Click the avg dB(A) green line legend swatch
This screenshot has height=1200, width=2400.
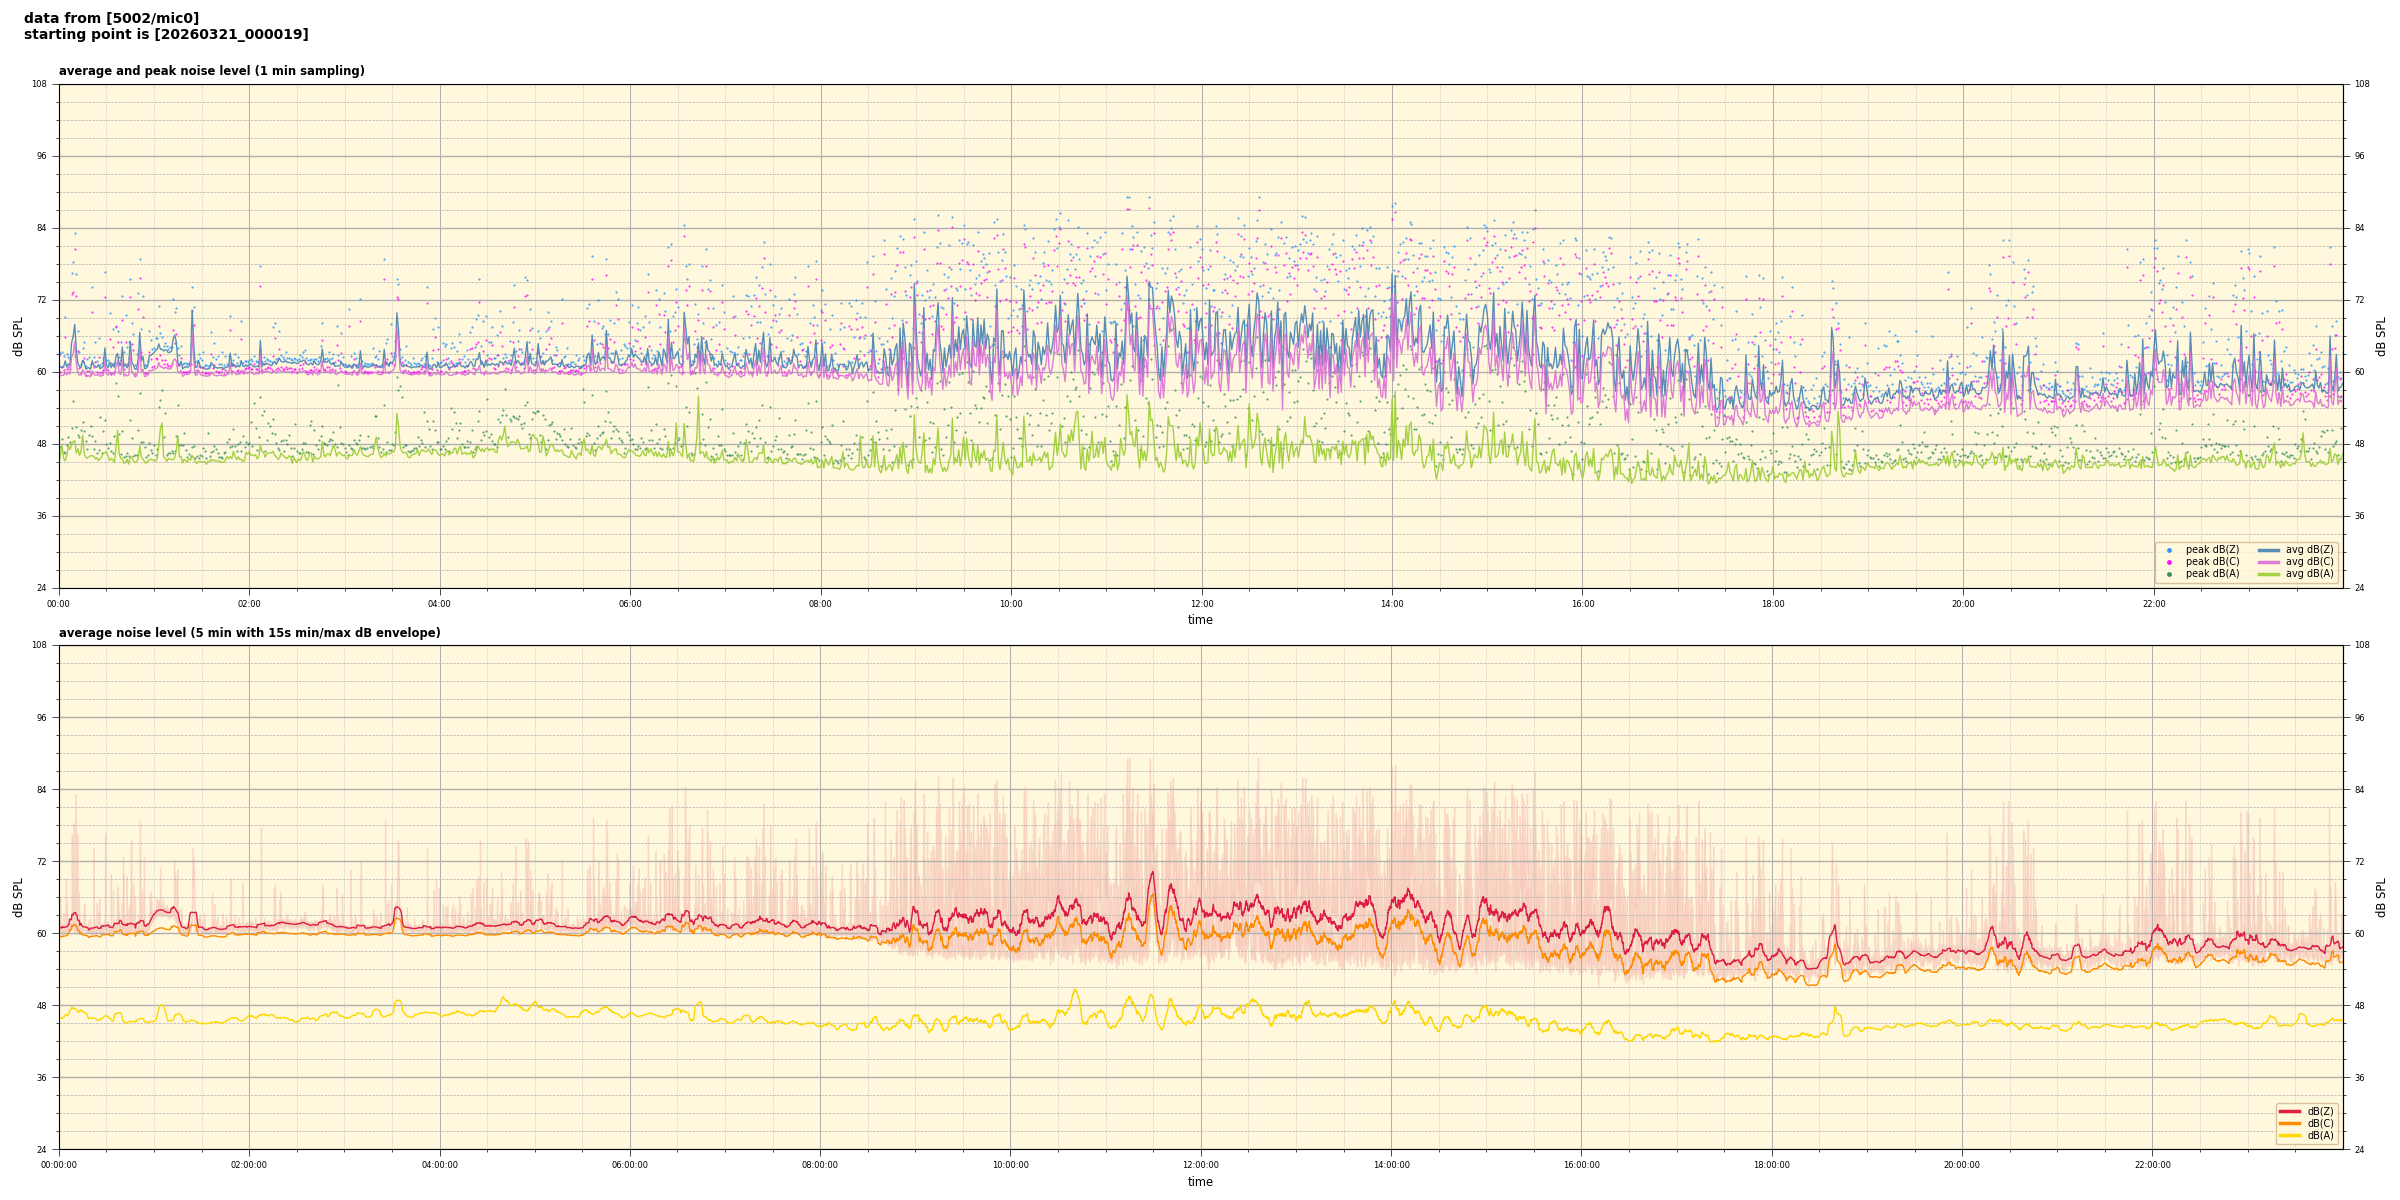pos(2268,574)
